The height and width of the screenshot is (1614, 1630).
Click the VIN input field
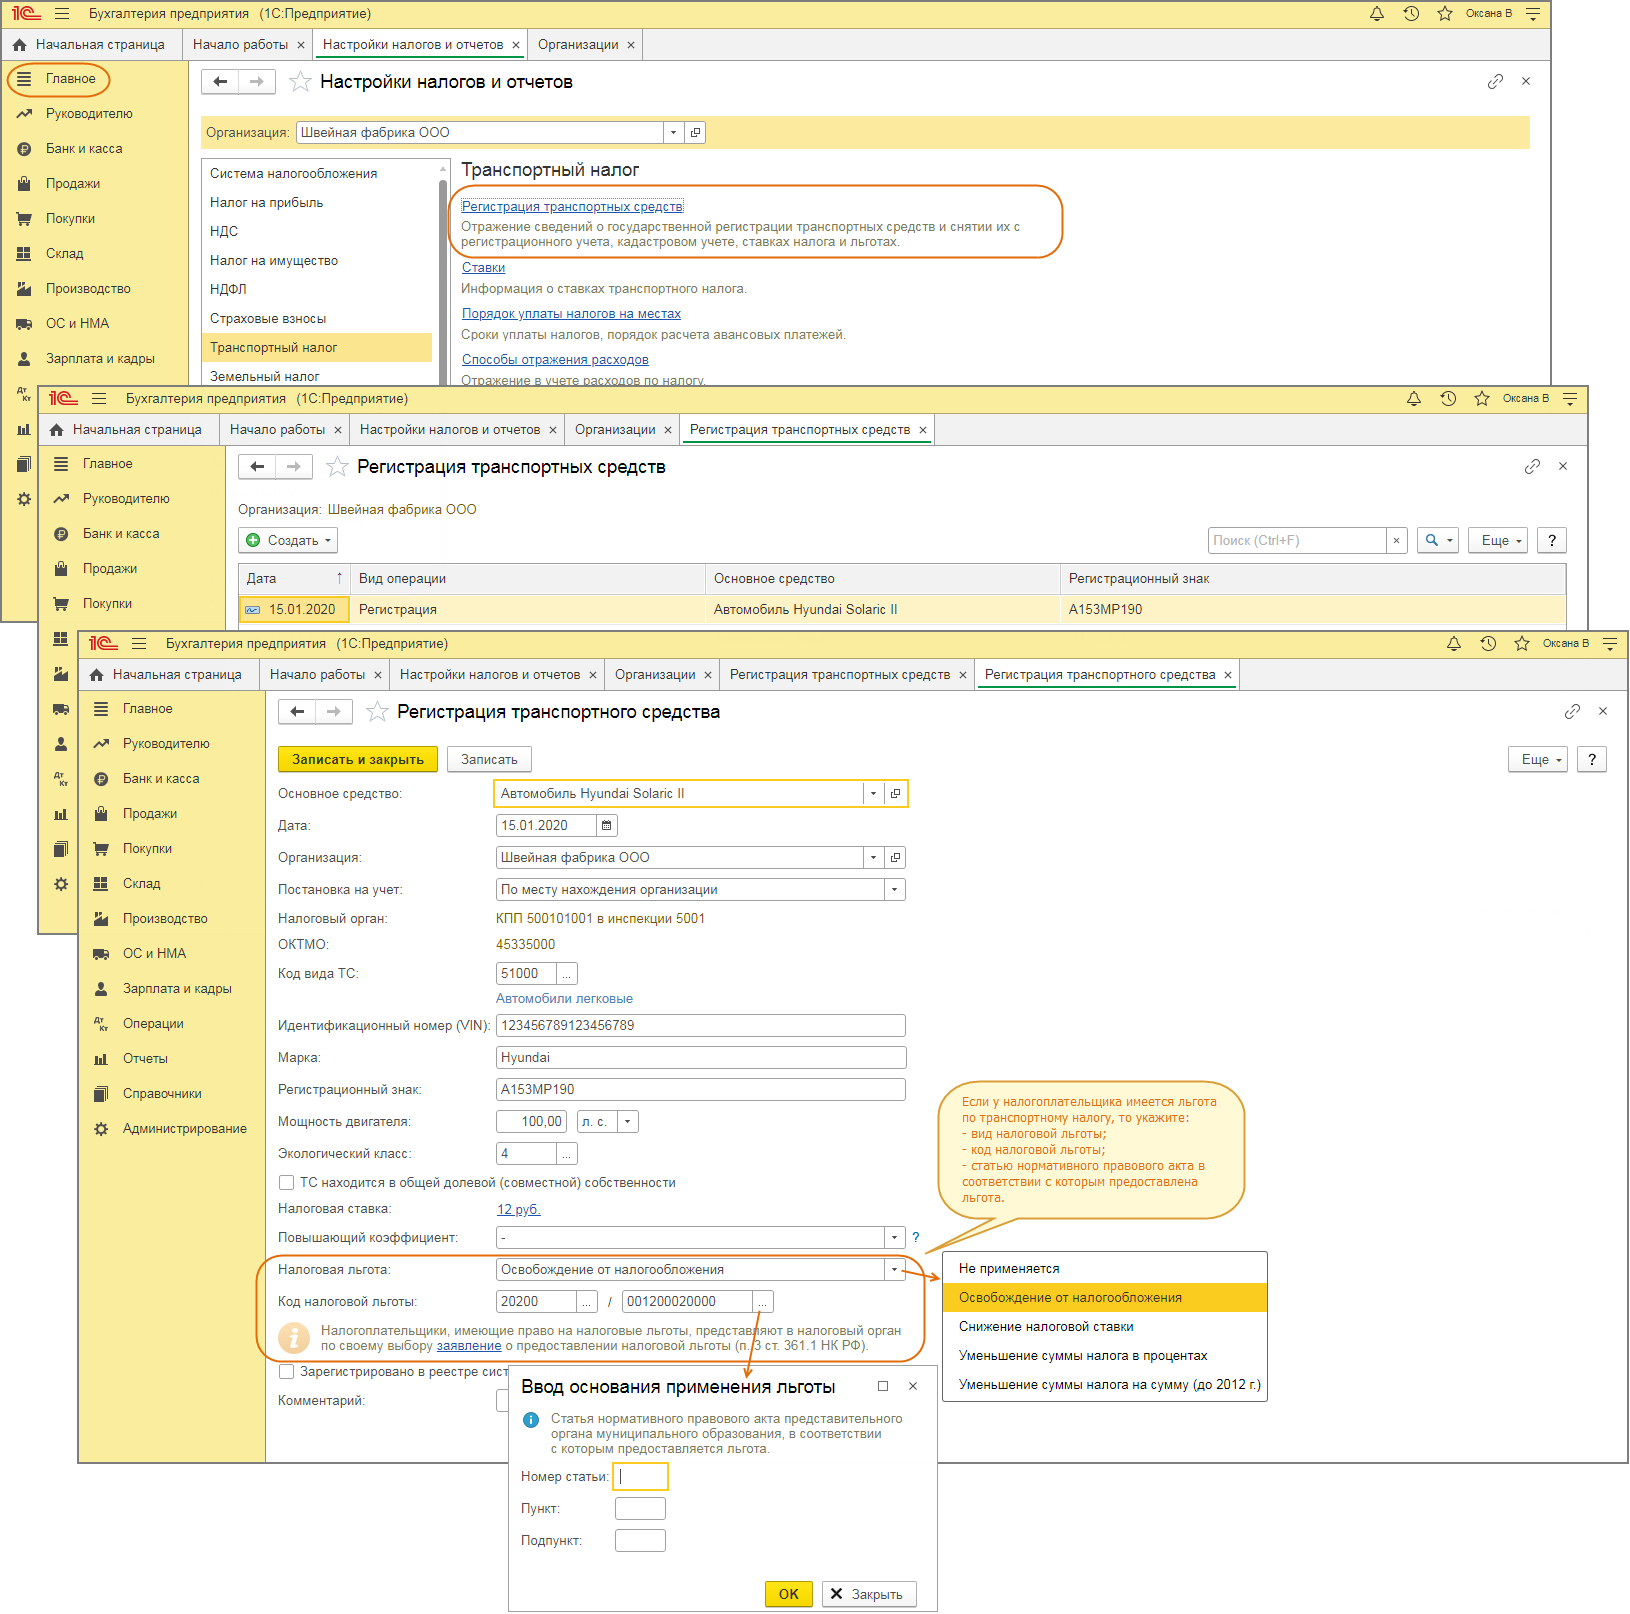(701, 1026)
